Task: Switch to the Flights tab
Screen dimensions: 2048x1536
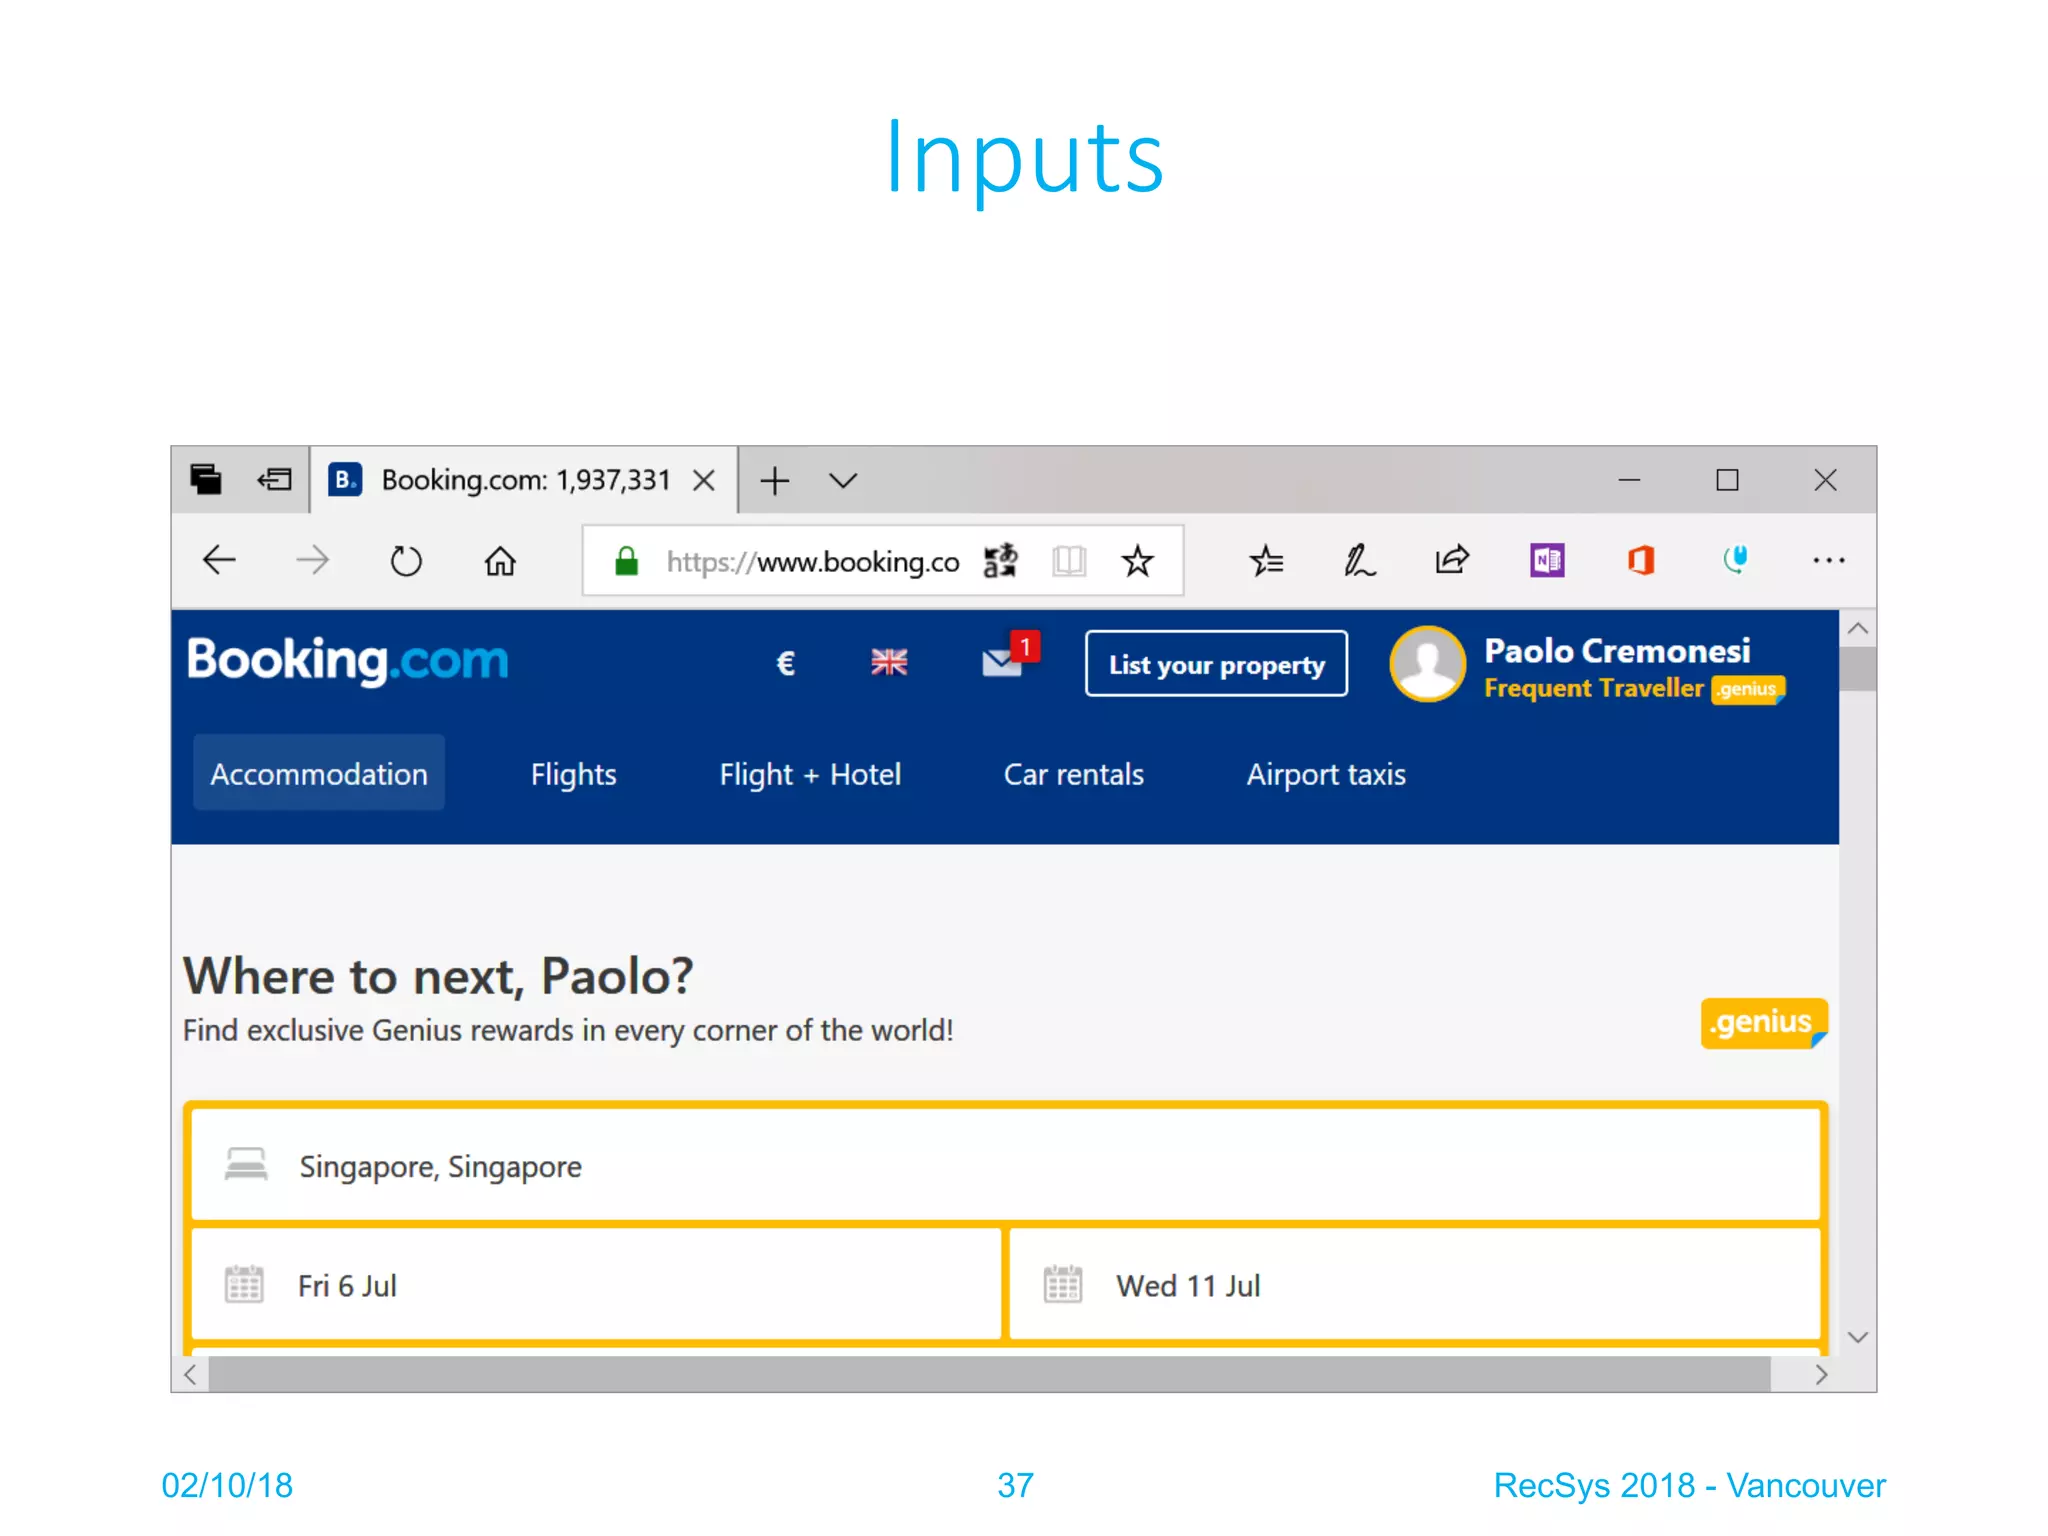Action: (573, 774)
